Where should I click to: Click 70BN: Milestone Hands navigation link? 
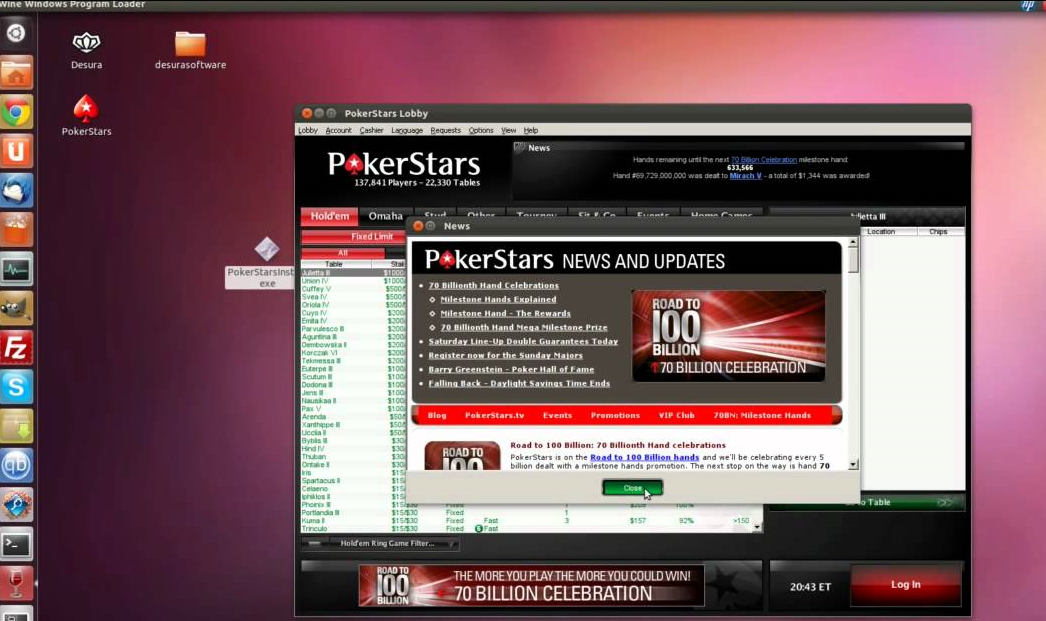[762, 416]
